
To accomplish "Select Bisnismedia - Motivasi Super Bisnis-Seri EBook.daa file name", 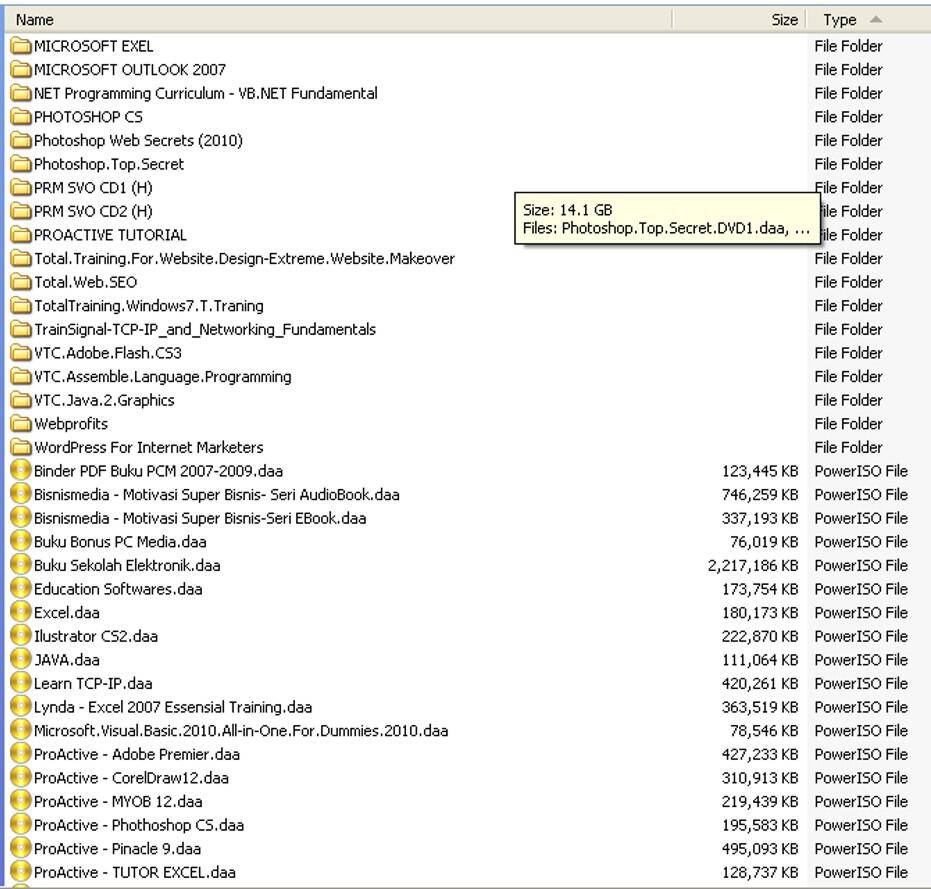I will click(200, 518).
